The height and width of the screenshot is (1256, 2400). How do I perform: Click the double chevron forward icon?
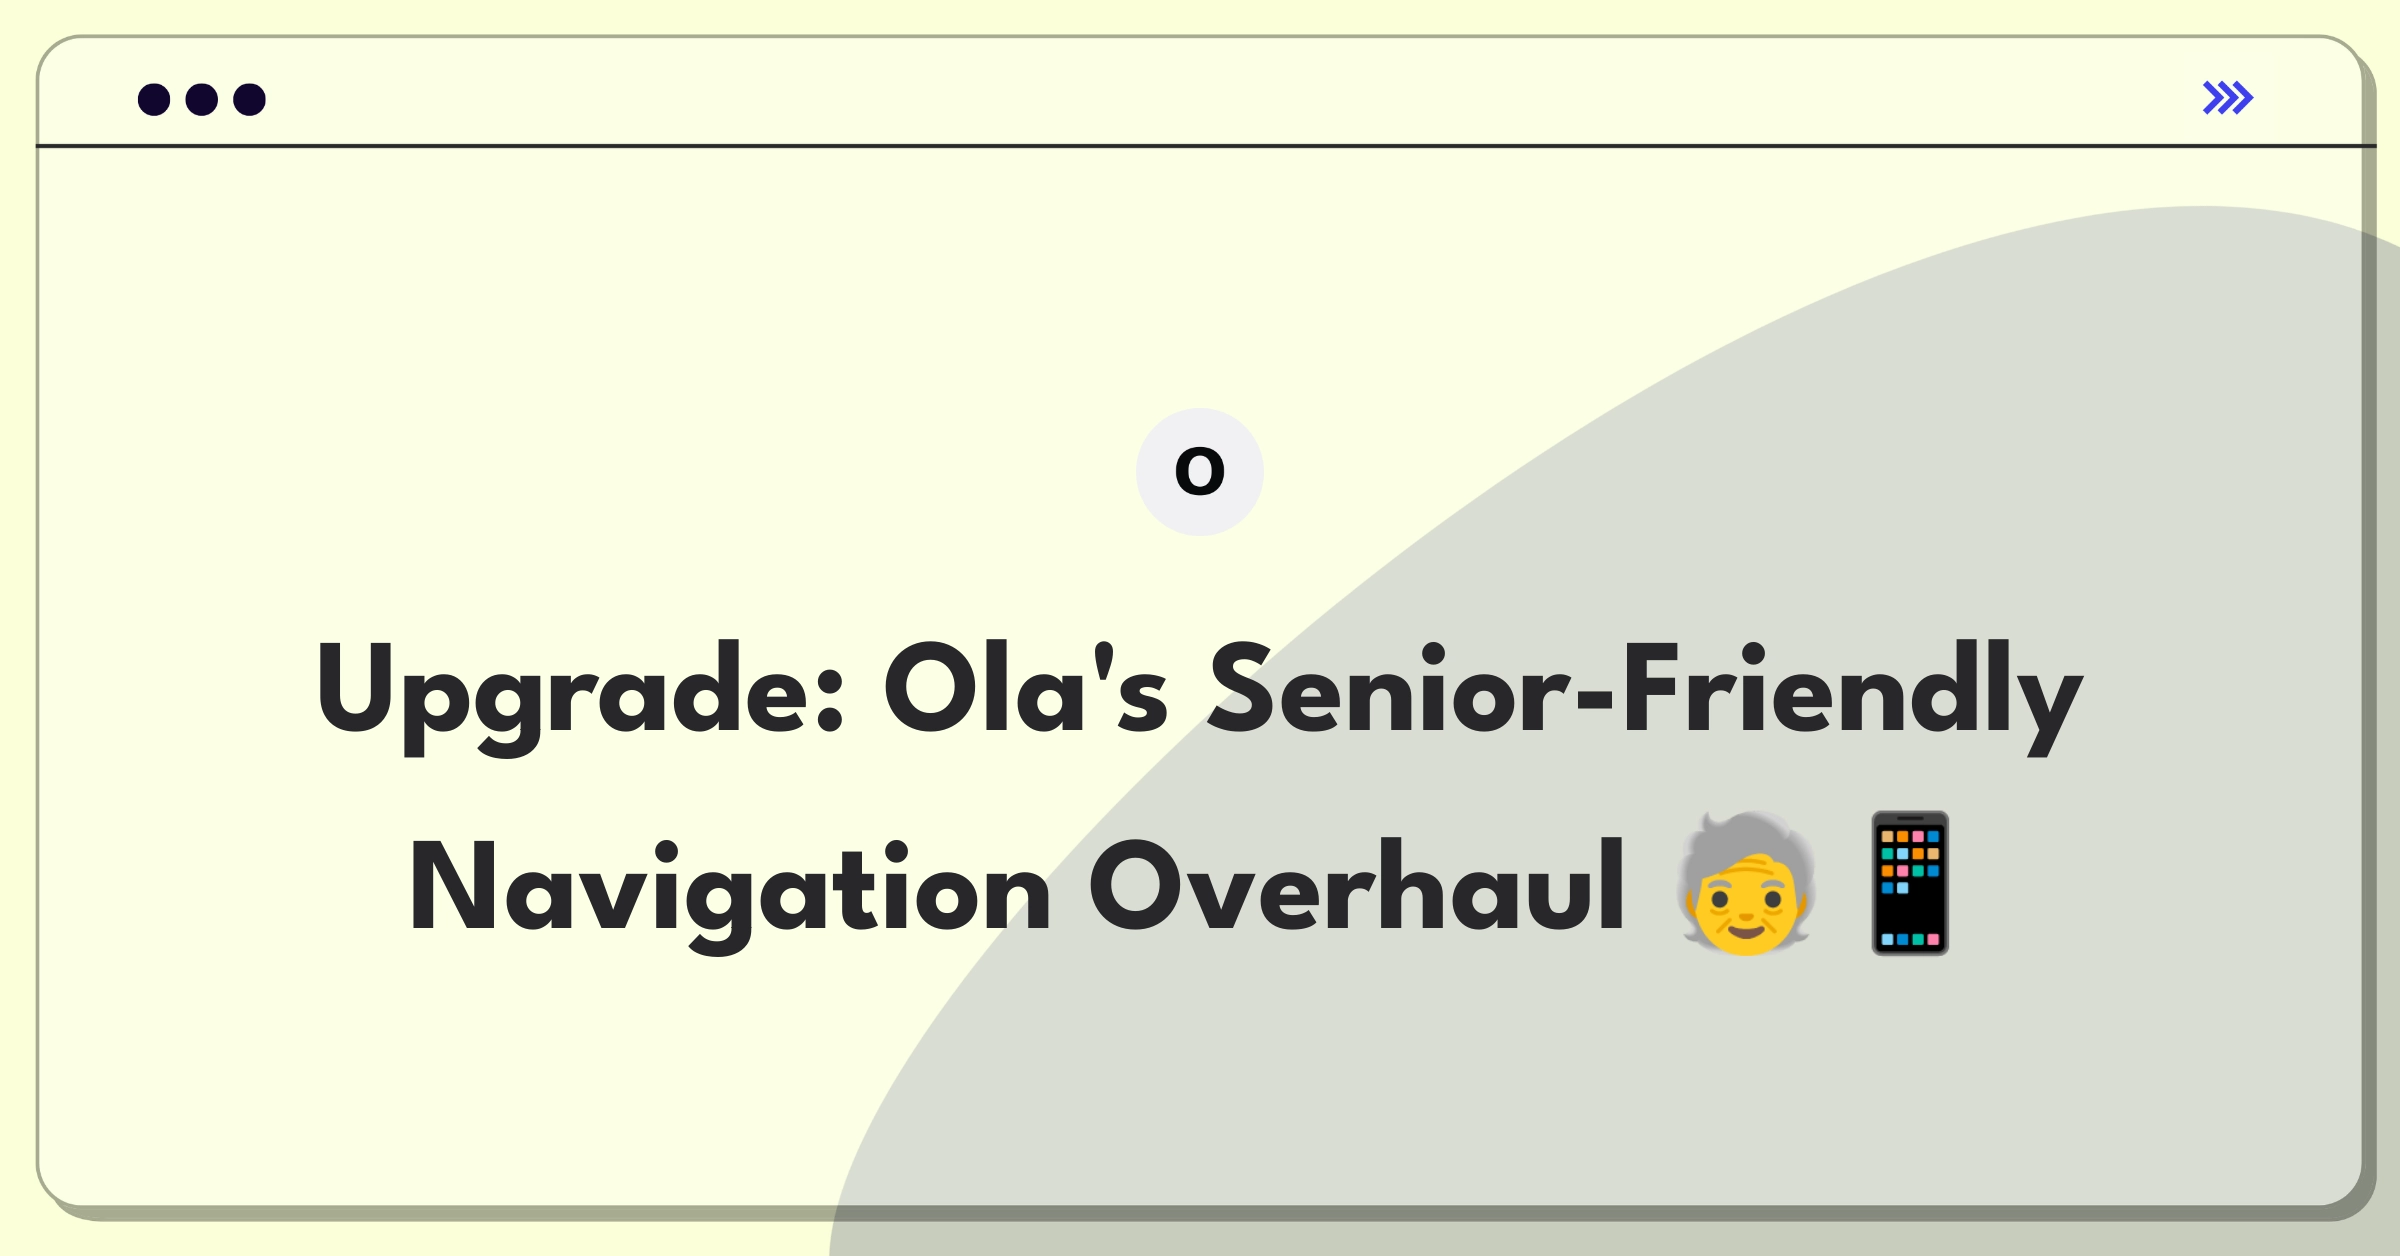(x=2229, y=100)
